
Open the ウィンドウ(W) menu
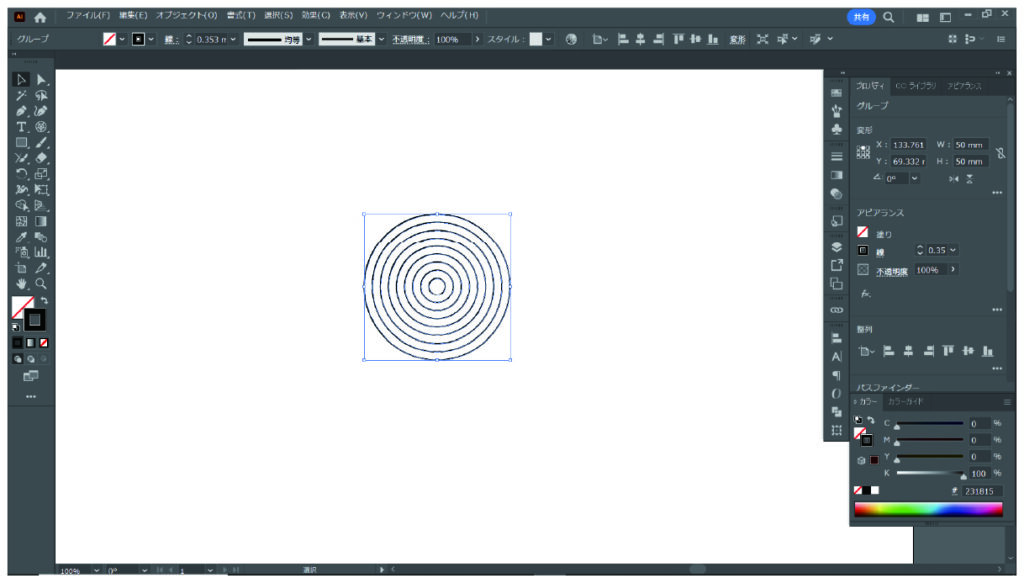click(404, 15)
